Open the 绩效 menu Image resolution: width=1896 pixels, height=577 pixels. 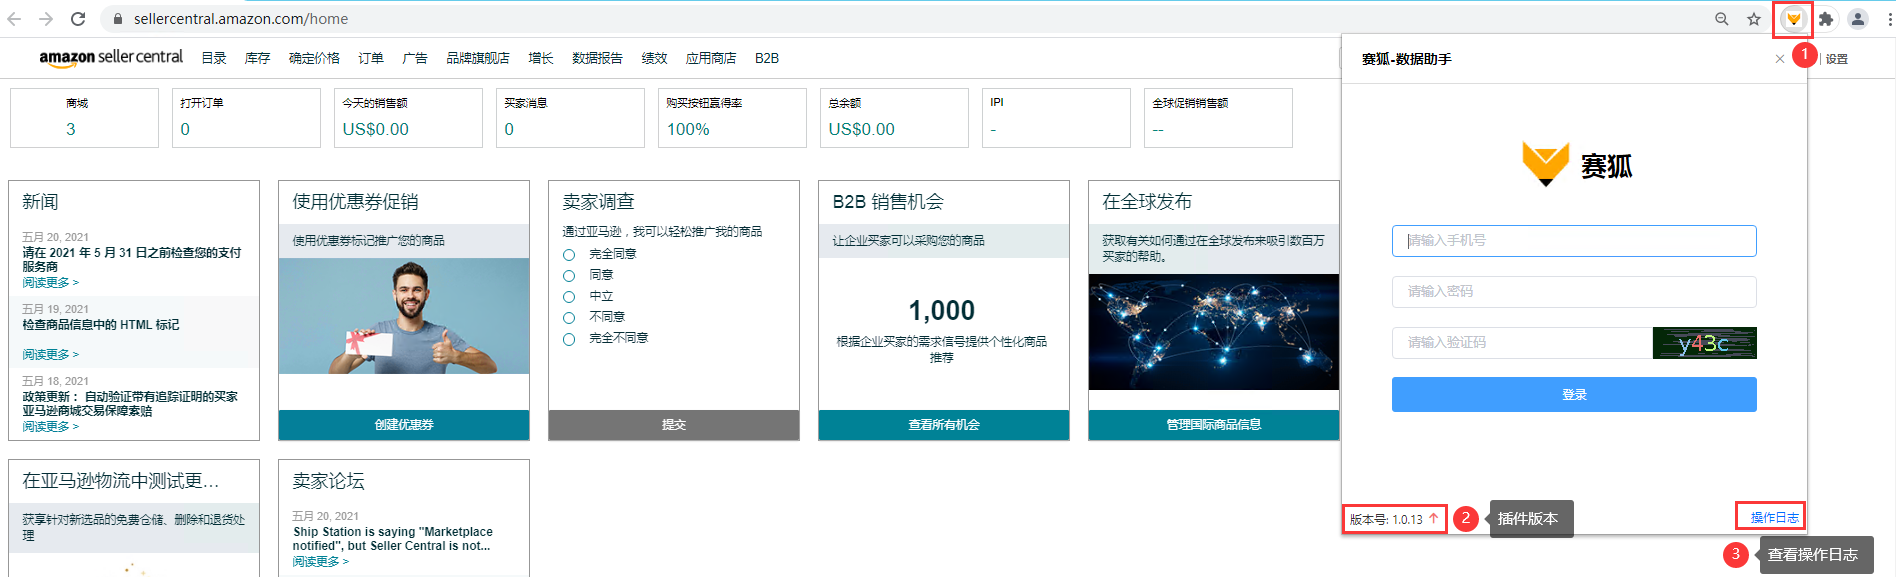click(x=654, y=58)
